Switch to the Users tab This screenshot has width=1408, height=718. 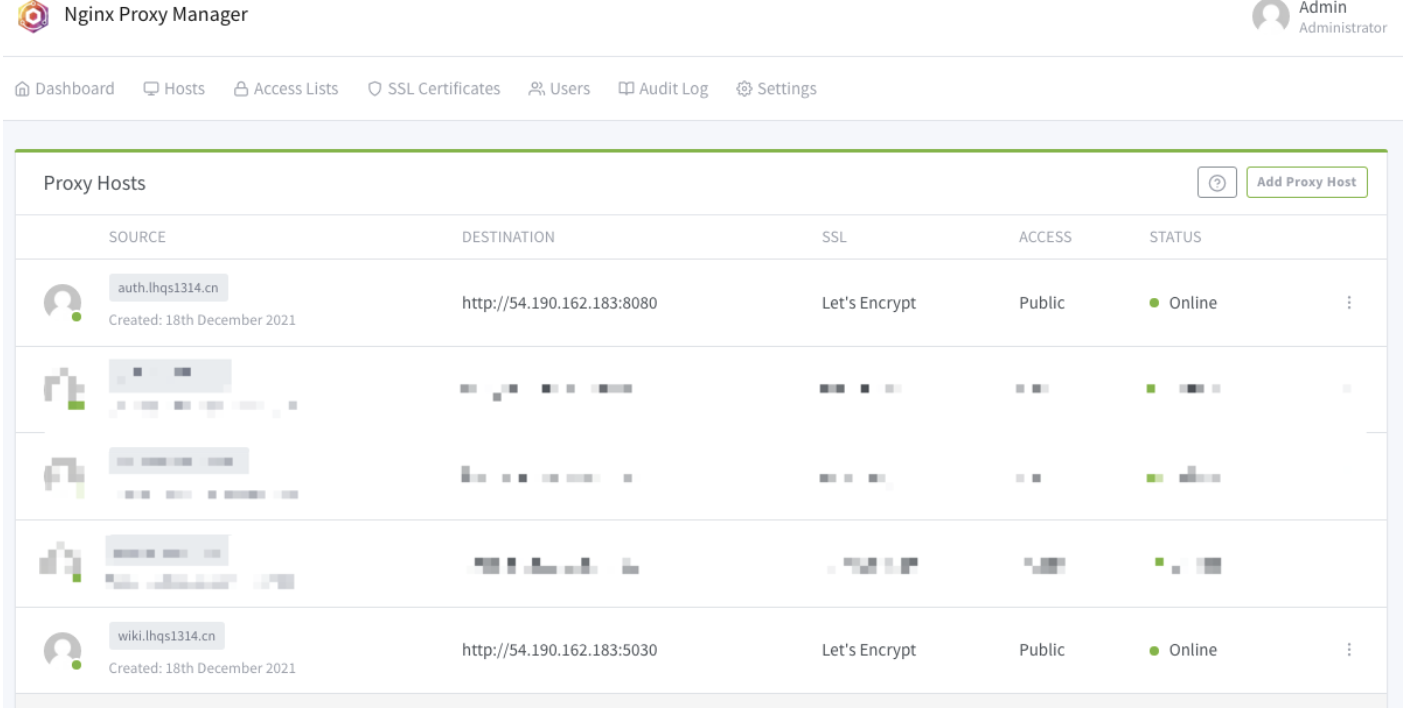pos(559,89)
